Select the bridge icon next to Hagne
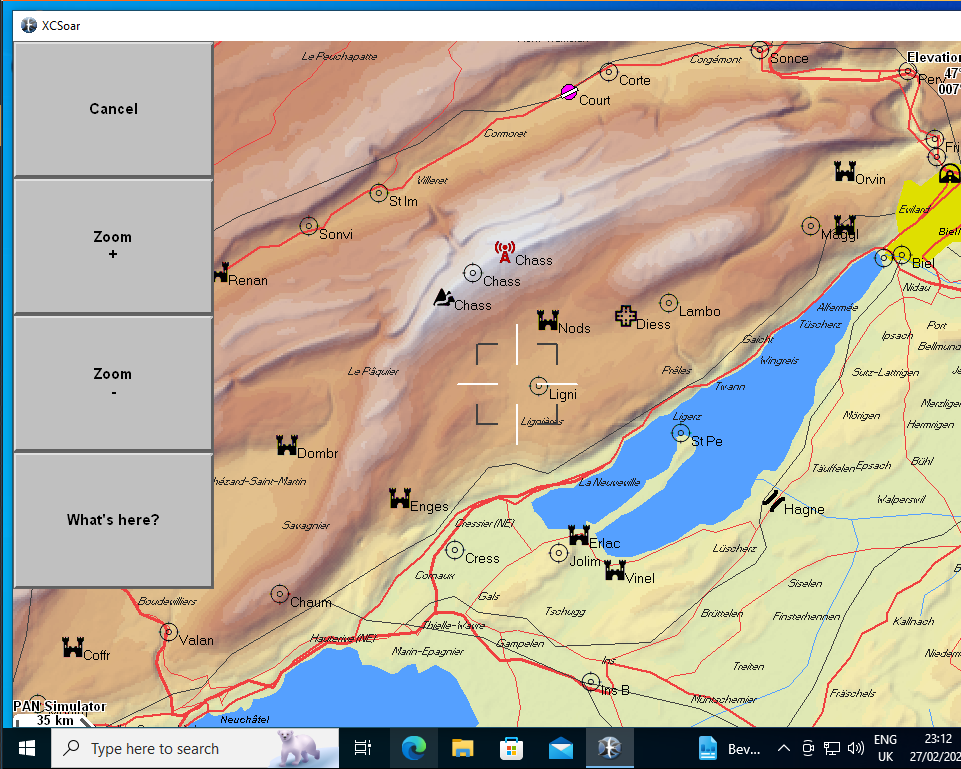The width and height of the screenshot is (961, 769). coord(773,501)
